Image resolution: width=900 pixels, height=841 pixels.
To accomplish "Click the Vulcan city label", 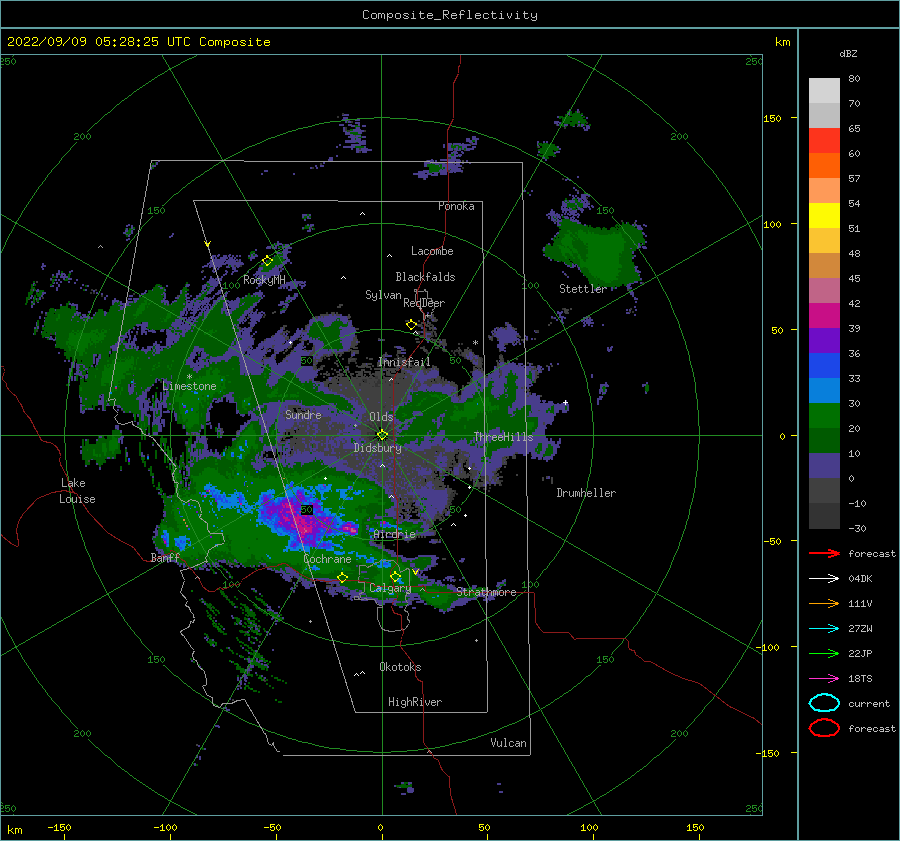I will point(509,743).
